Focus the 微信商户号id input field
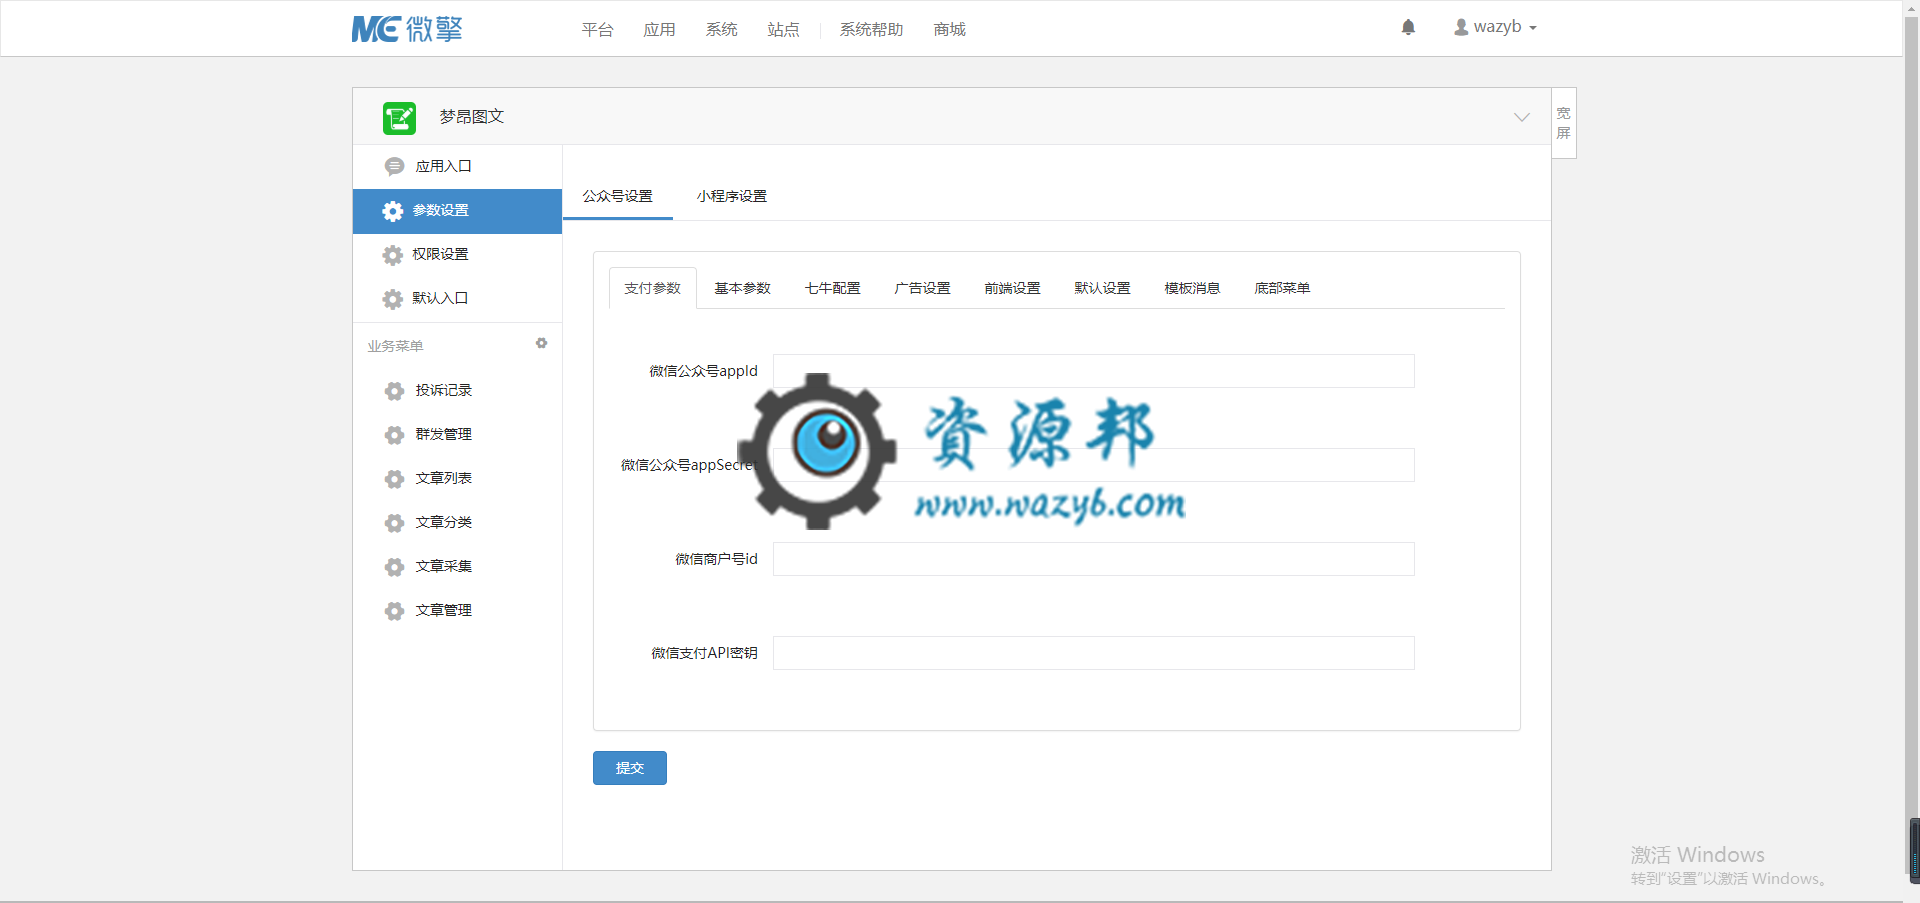Viewport: 1920px width, 903px height. tap(1094, 559)
